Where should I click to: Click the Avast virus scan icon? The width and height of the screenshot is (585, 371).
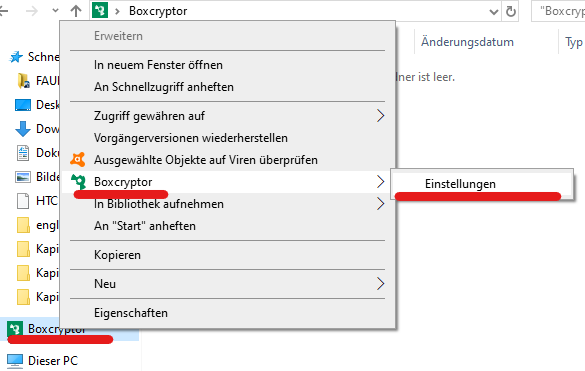point(78,160)
